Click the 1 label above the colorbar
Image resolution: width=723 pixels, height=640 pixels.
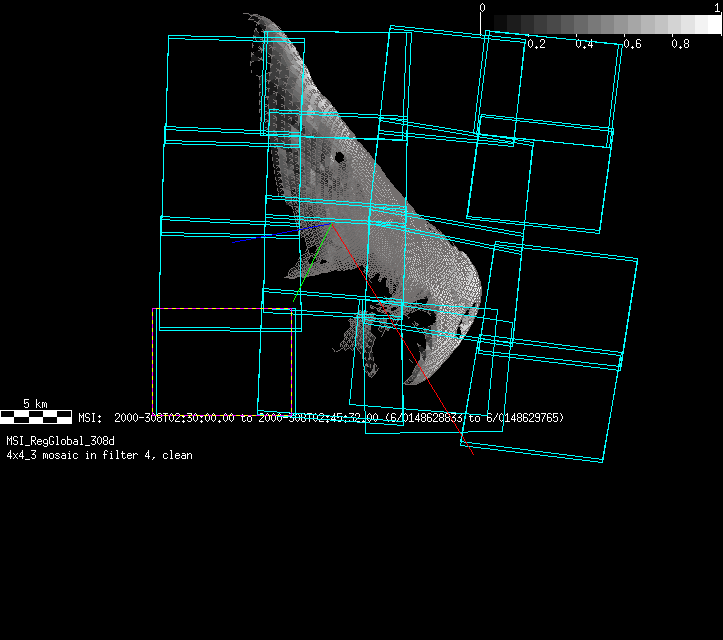coord(718,8)
